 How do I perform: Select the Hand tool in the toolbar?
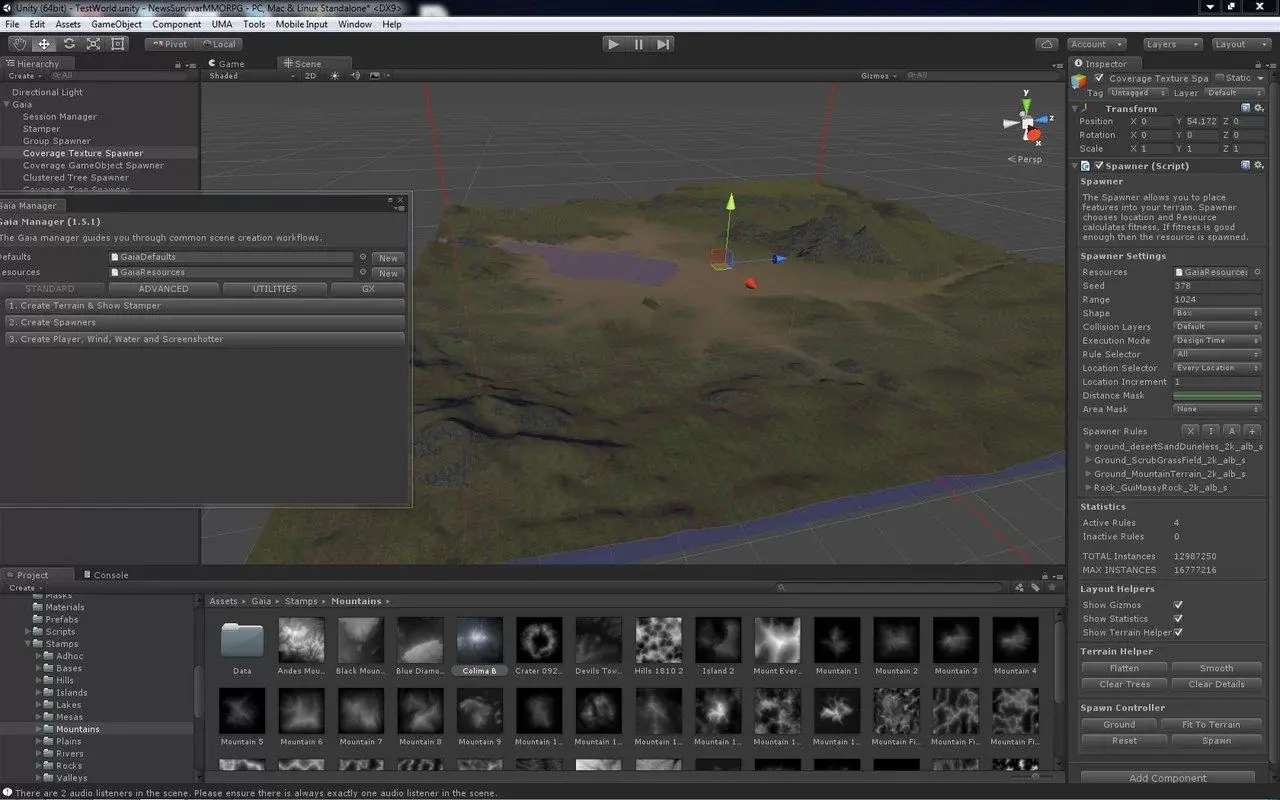pyautogui.click(x=19, y=44)
